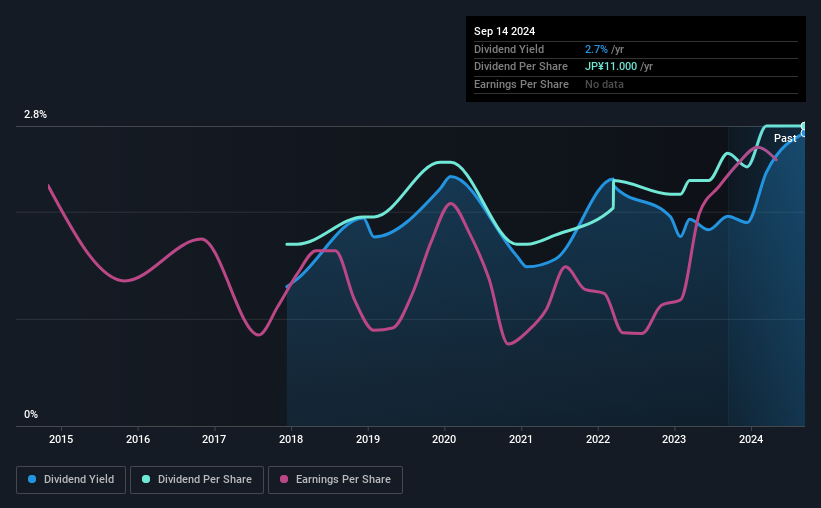821x508 pixels.
Task: Click the 2023 x-axis label
Action: click(x=674, y=439)
